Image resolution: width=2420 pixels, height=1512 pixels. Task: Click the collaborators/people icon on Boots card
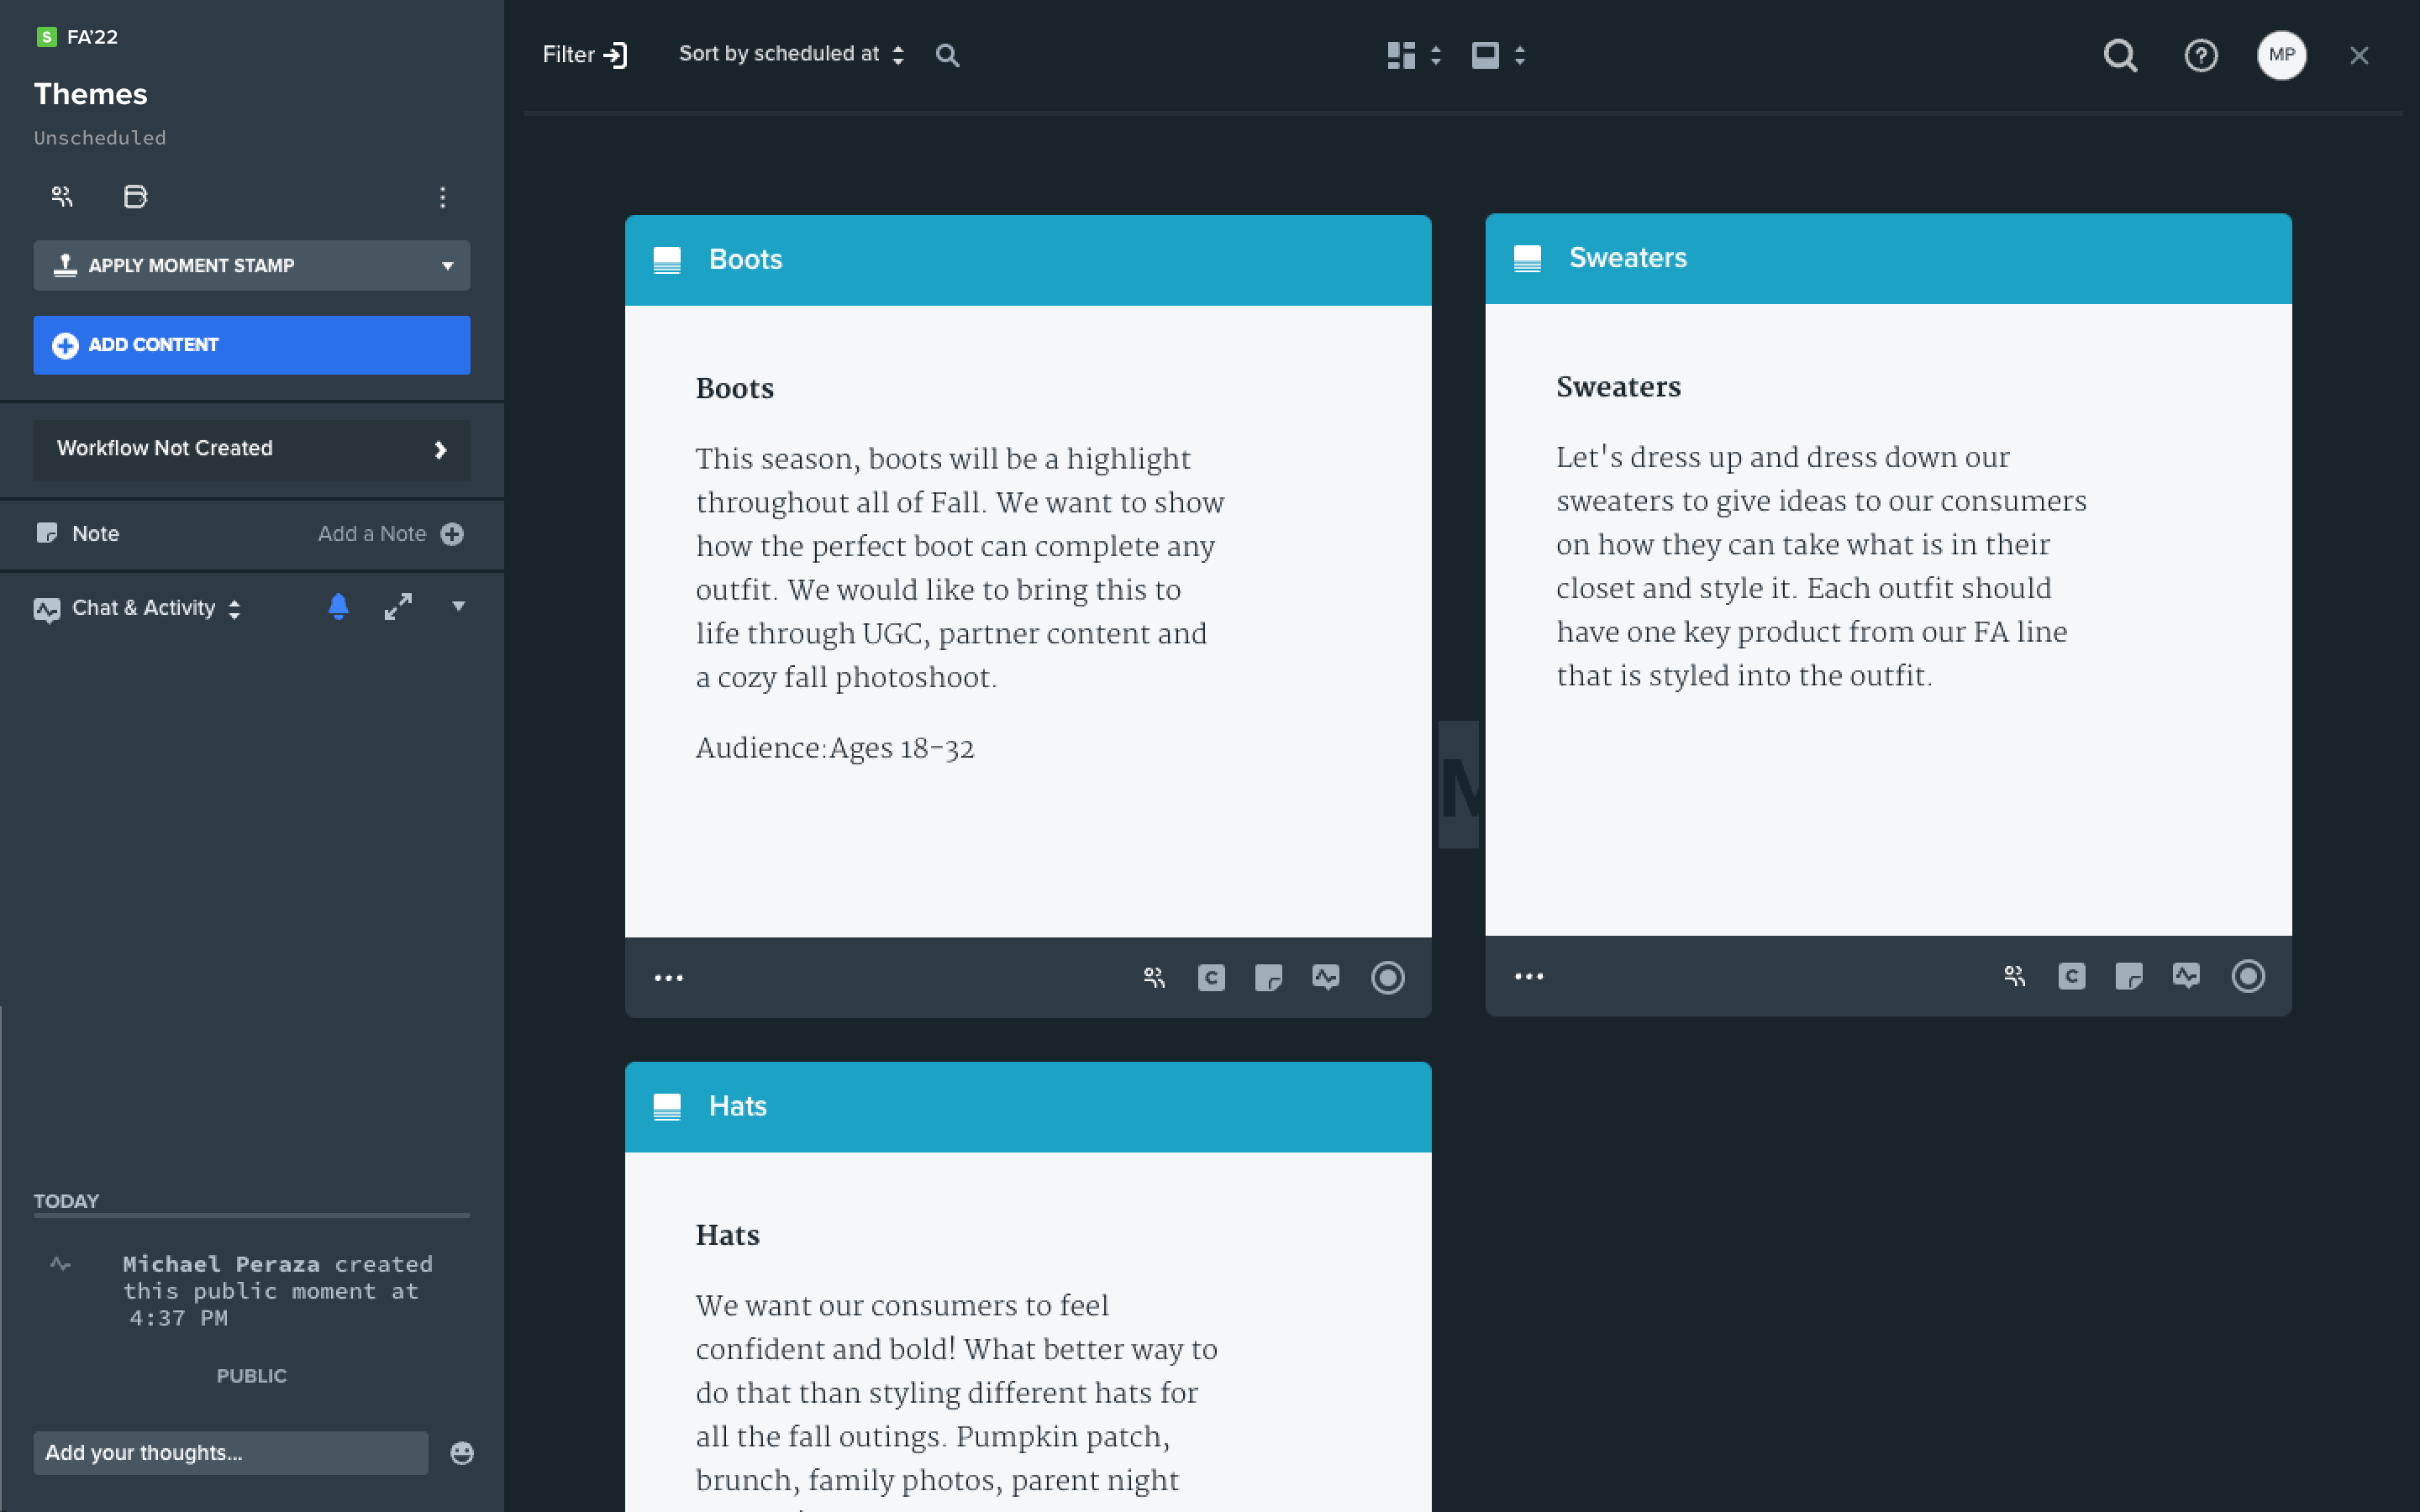coord(1154,975)
